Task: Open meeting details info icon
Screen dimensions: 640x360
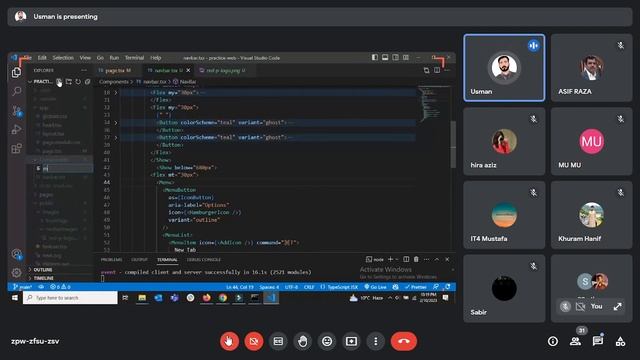Action: point(553,341)
